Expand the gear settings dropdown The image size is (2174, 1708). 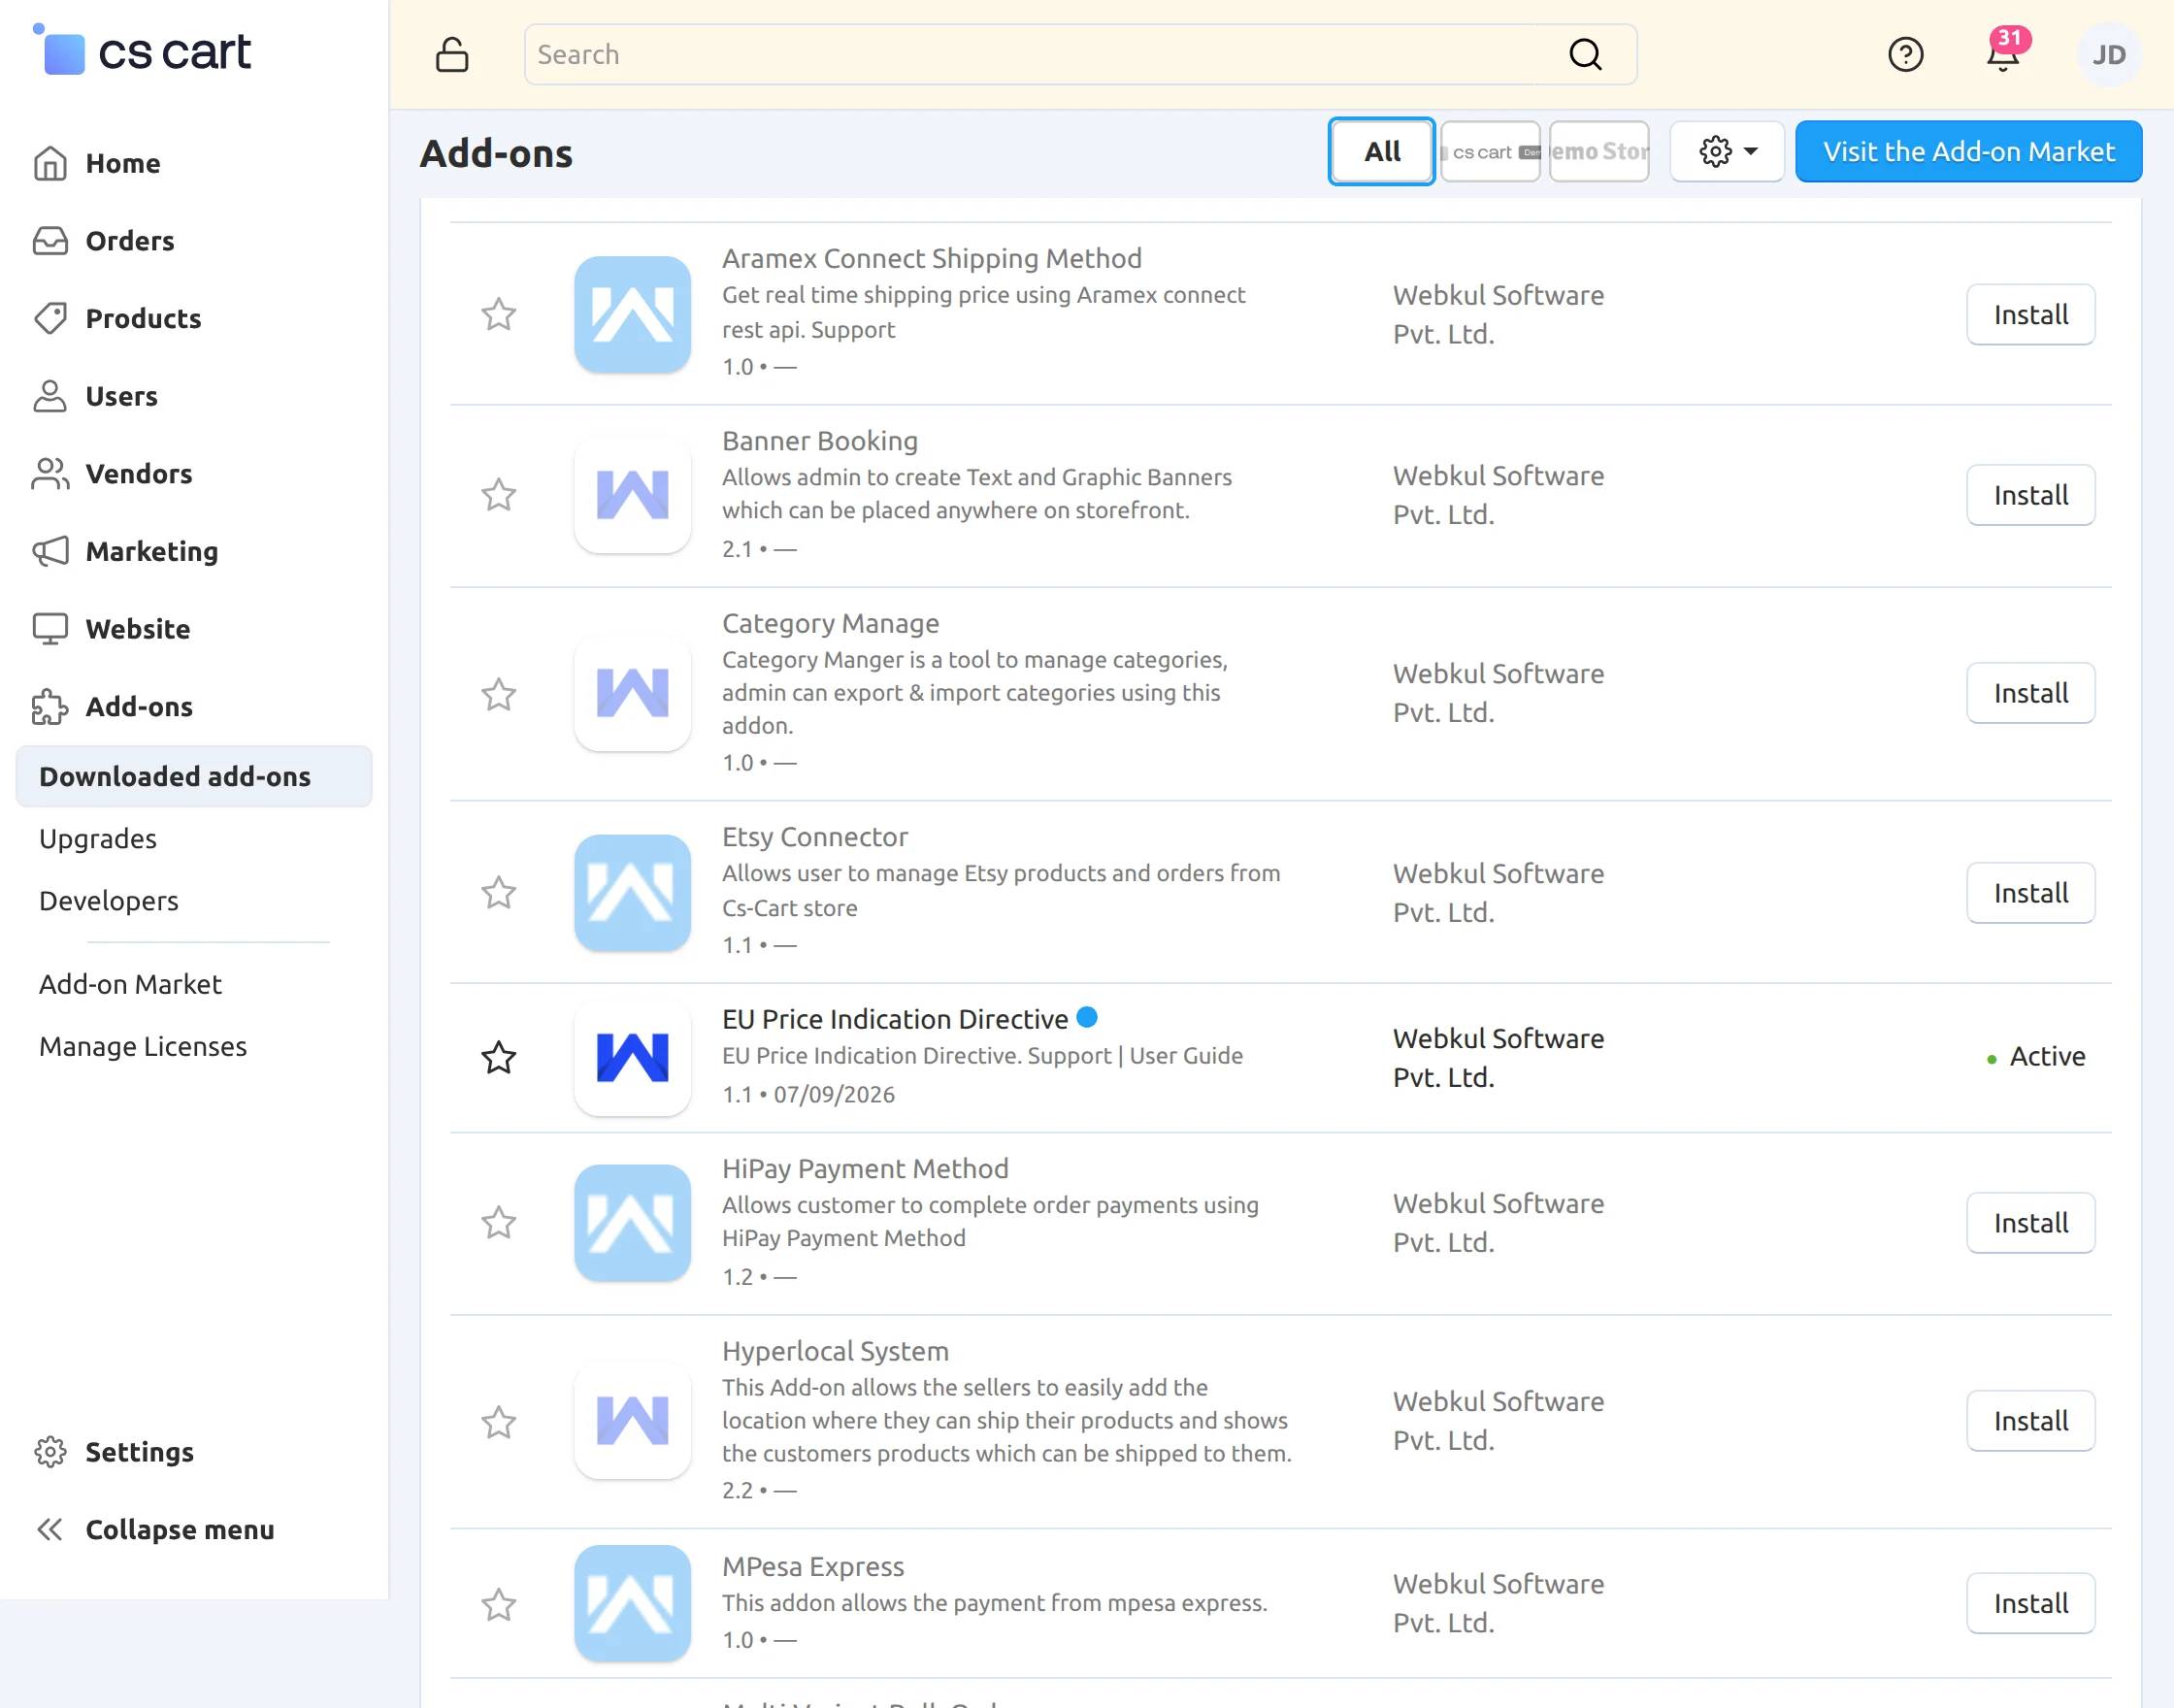pyautogui.click(x=1728, y=151)
